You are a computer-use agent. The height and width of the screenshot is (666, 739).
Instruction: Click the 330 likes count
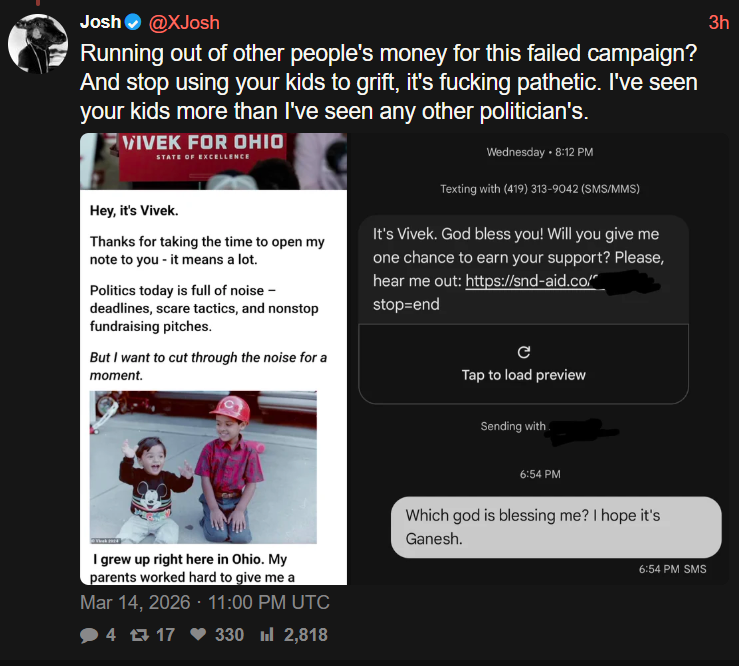point(230,635)
